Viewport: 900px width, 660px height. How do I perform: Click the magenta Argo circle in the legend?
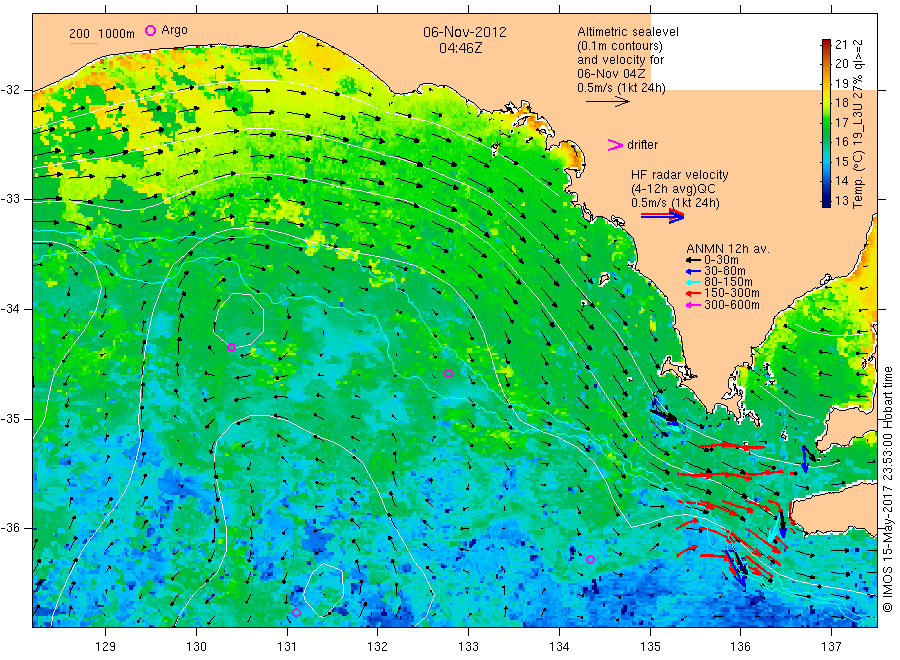coord(150,30)
